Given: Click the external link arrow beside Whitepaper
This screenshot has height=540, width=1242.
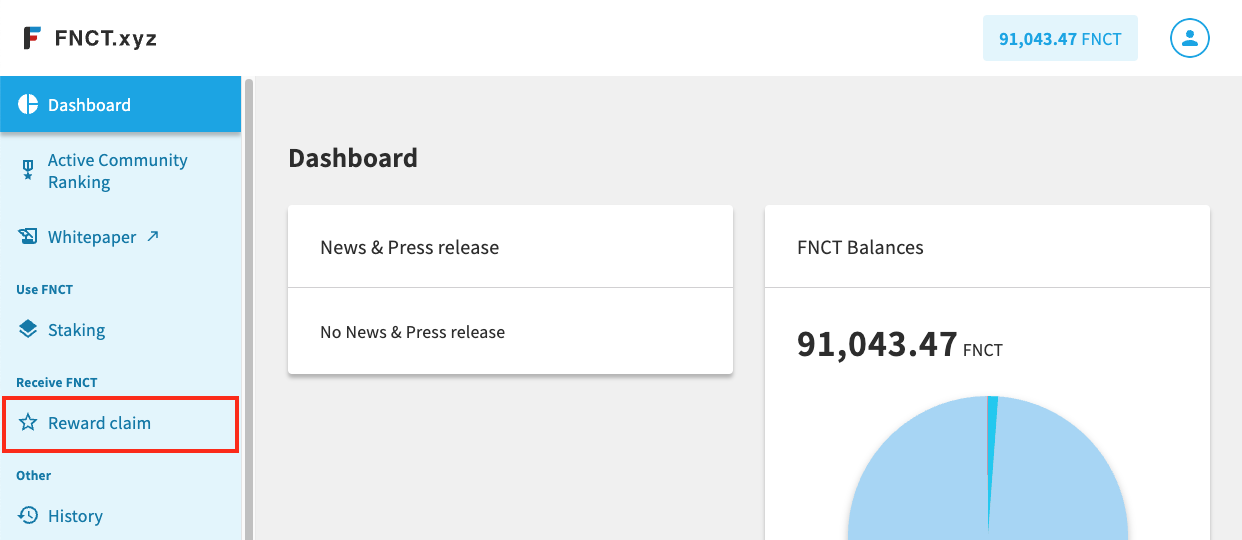Looking at the screenshot, I should coord(152,237).
